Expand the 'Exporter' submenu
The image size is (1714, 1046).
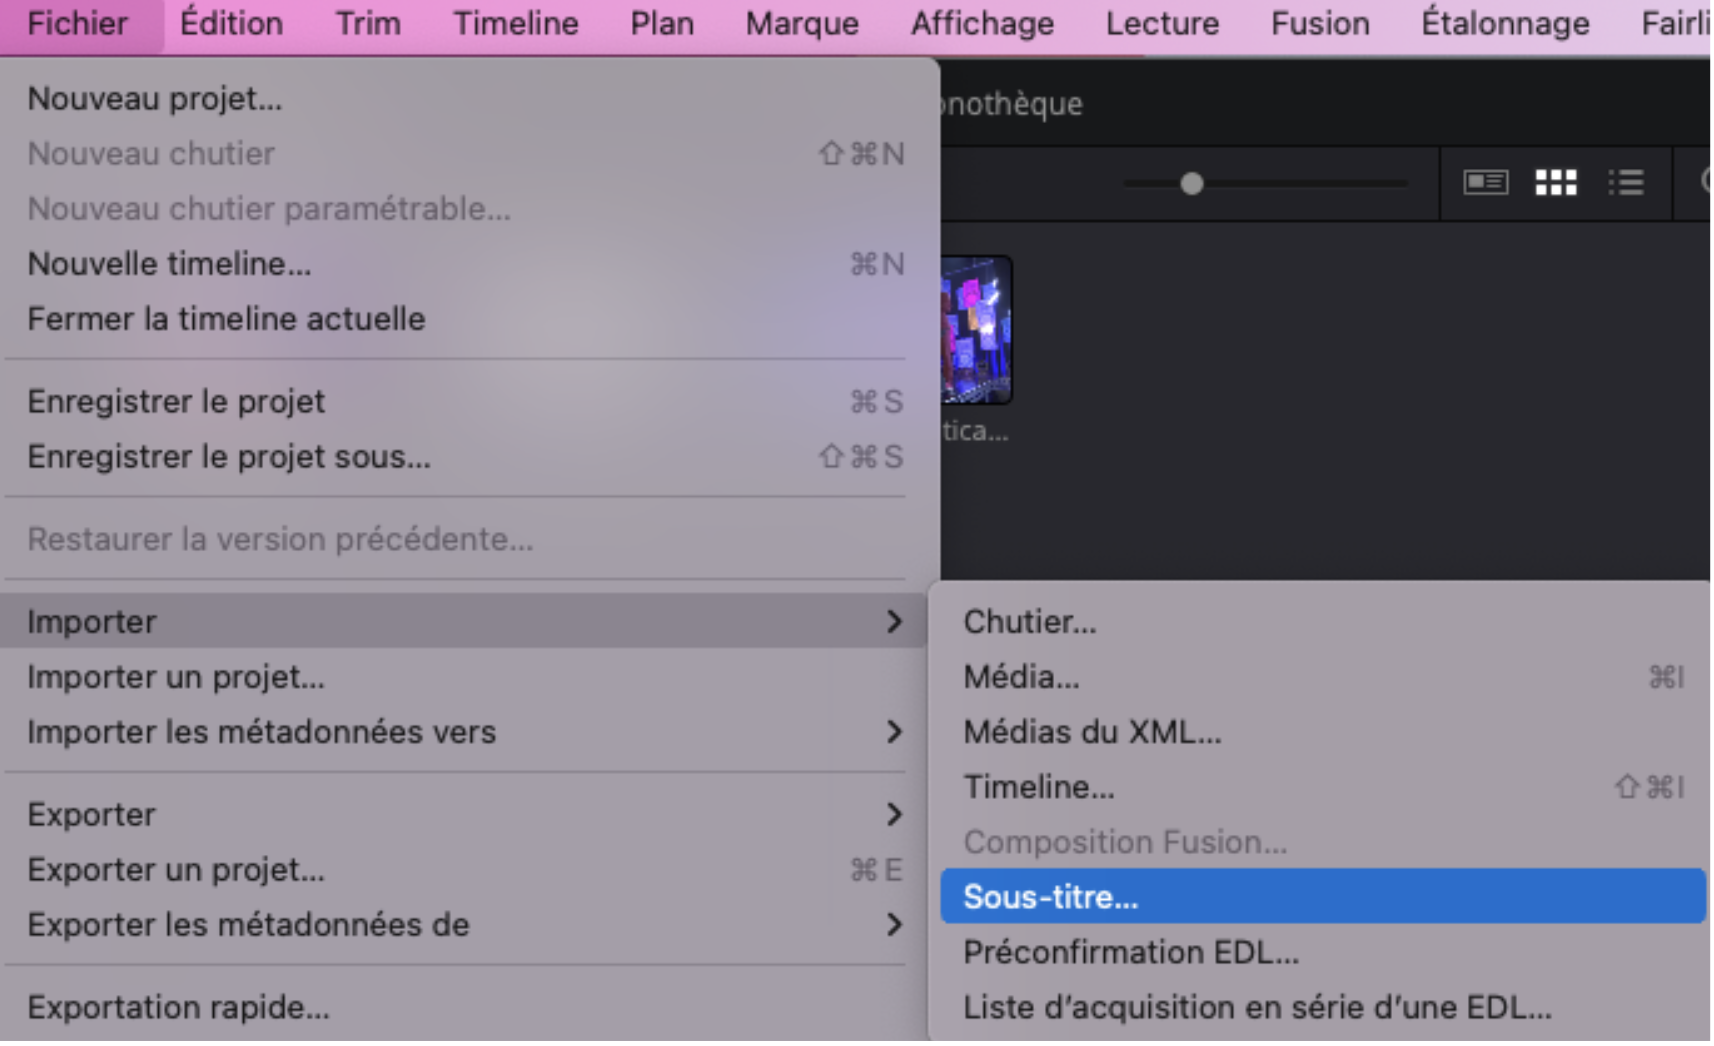(92, 815)
